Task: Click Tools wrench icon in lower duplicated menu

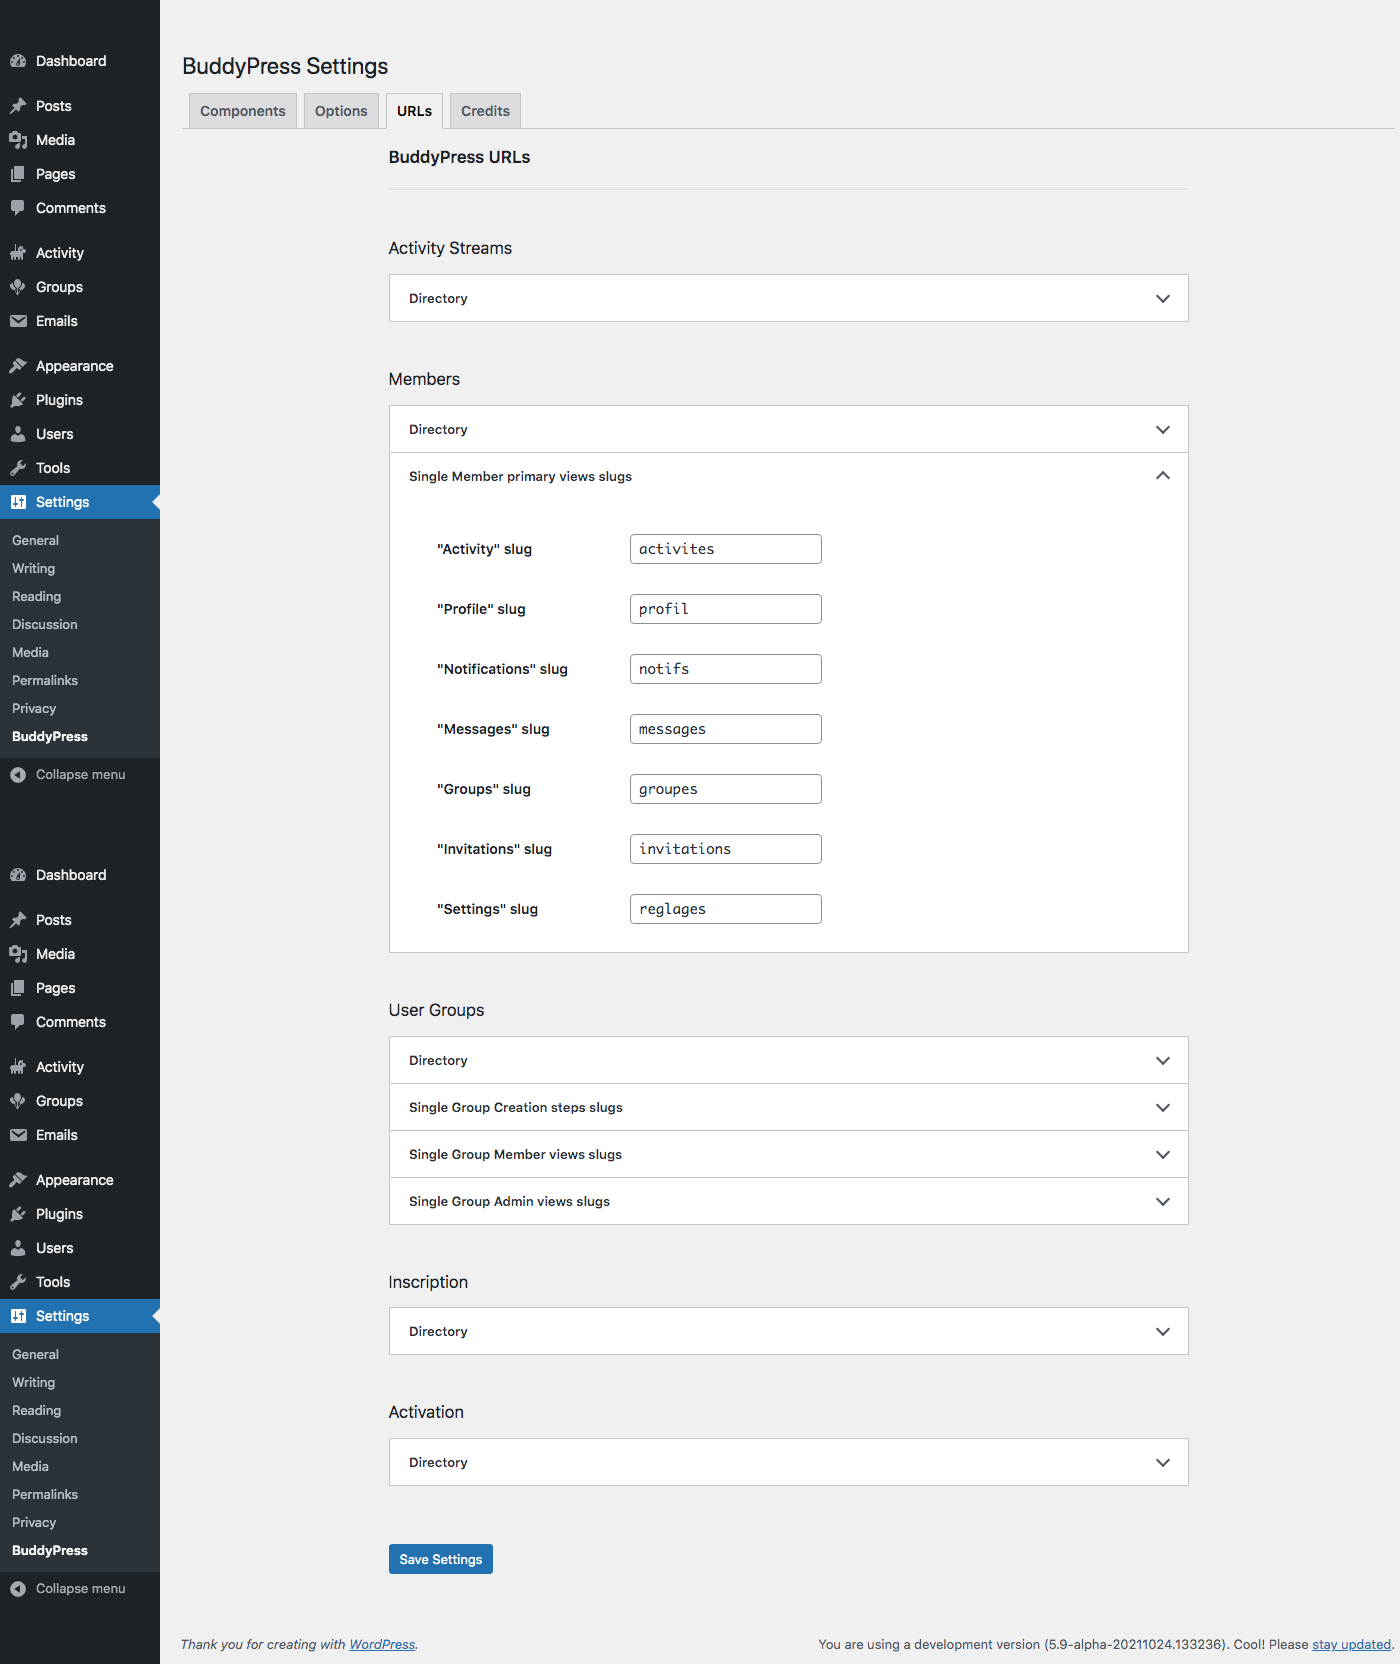Action: (x=18, y=1282)
